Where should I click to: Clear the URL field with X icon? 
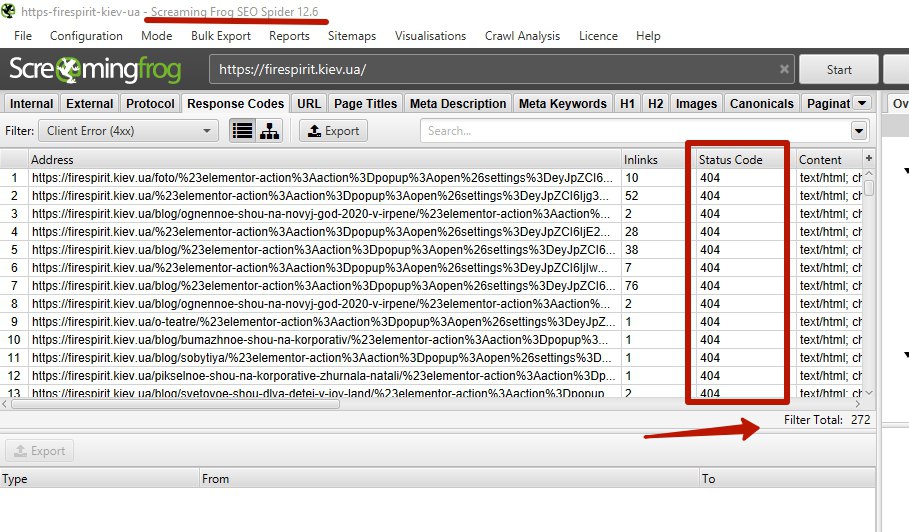point(784,70)
